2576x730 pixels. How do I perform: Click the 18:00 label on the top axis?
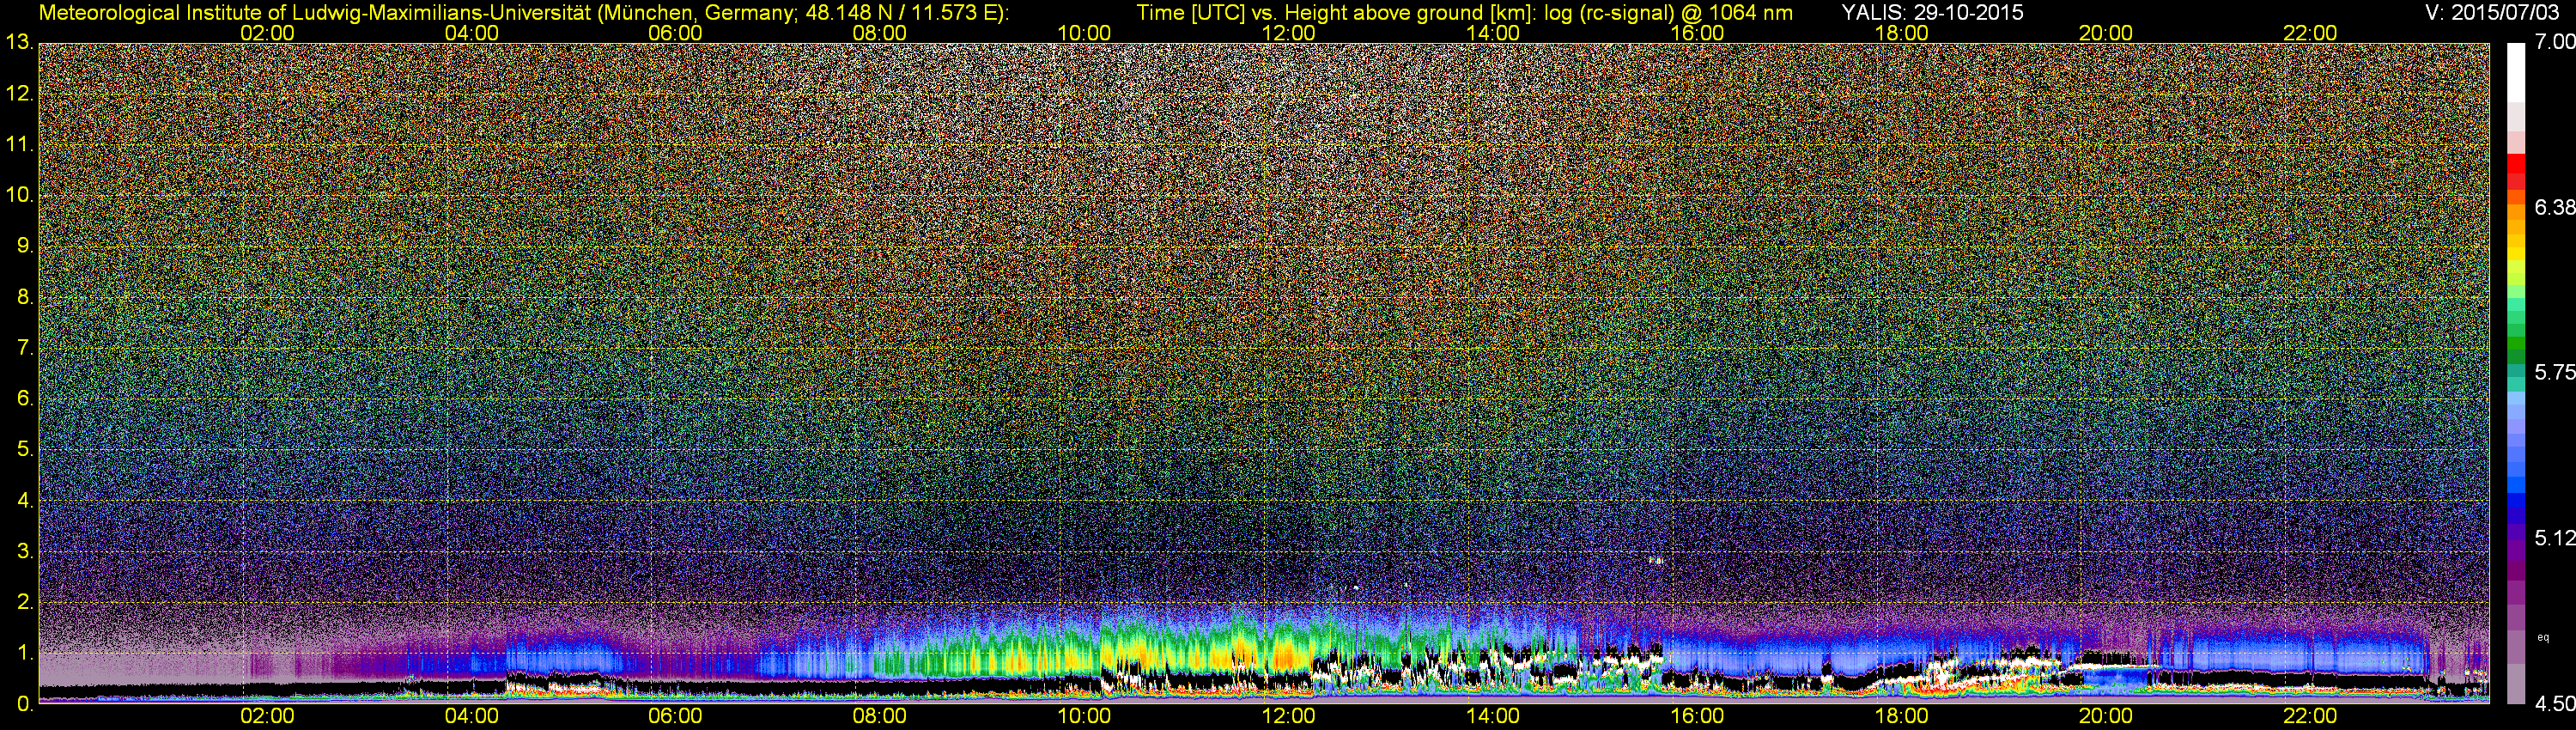[1901, 33]
